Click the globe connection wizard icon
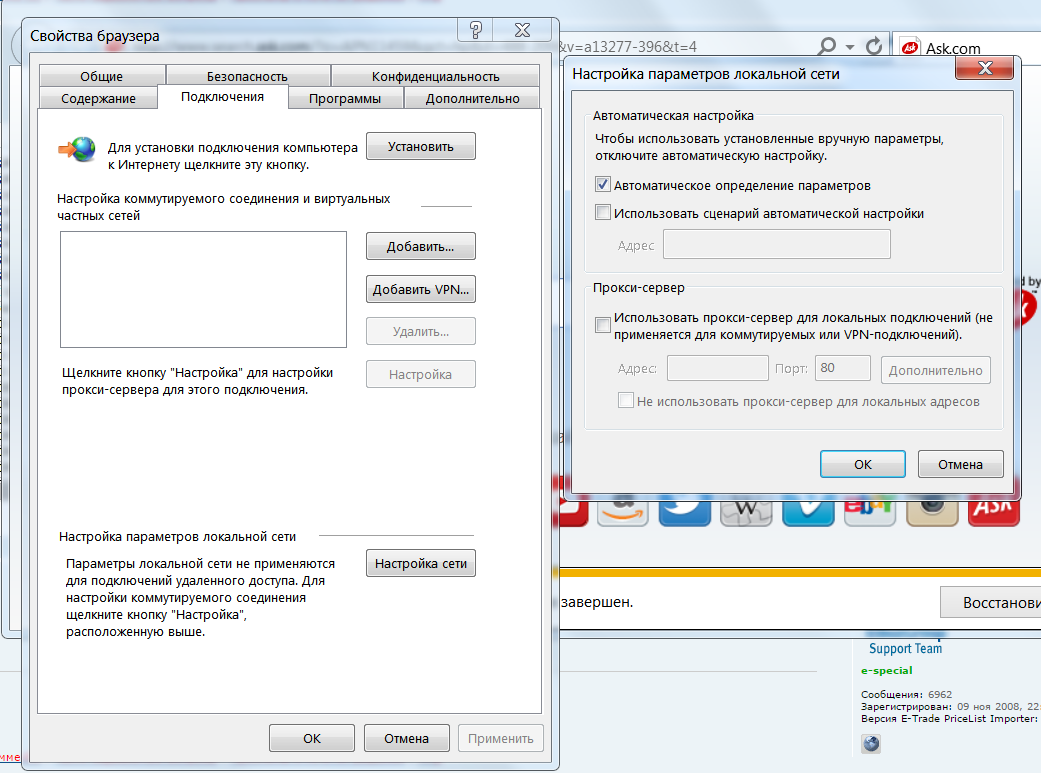The height and width of the screenshot is (773, 1041). (x=78, y=149)
